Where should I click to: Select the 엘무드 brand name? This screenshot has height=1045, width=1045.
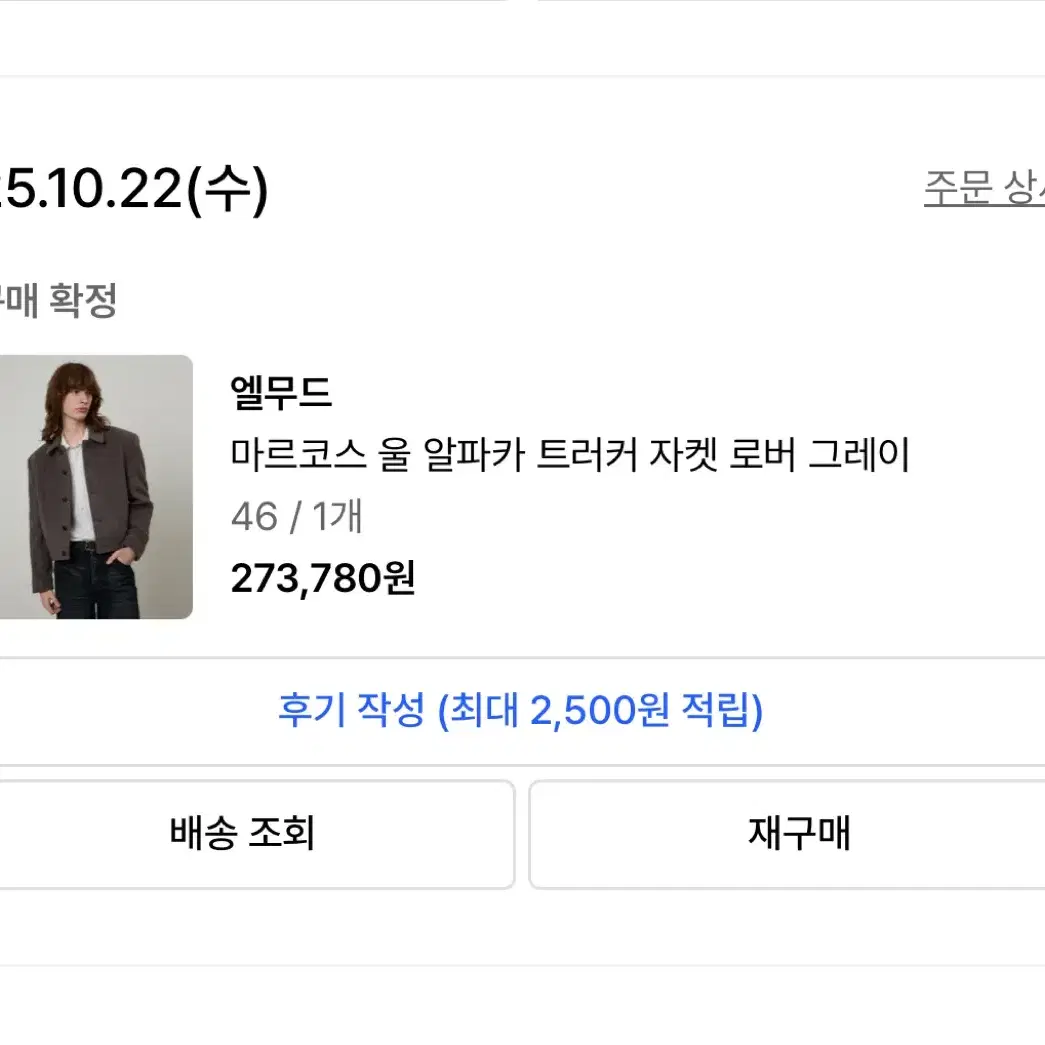tap(281, 393)
